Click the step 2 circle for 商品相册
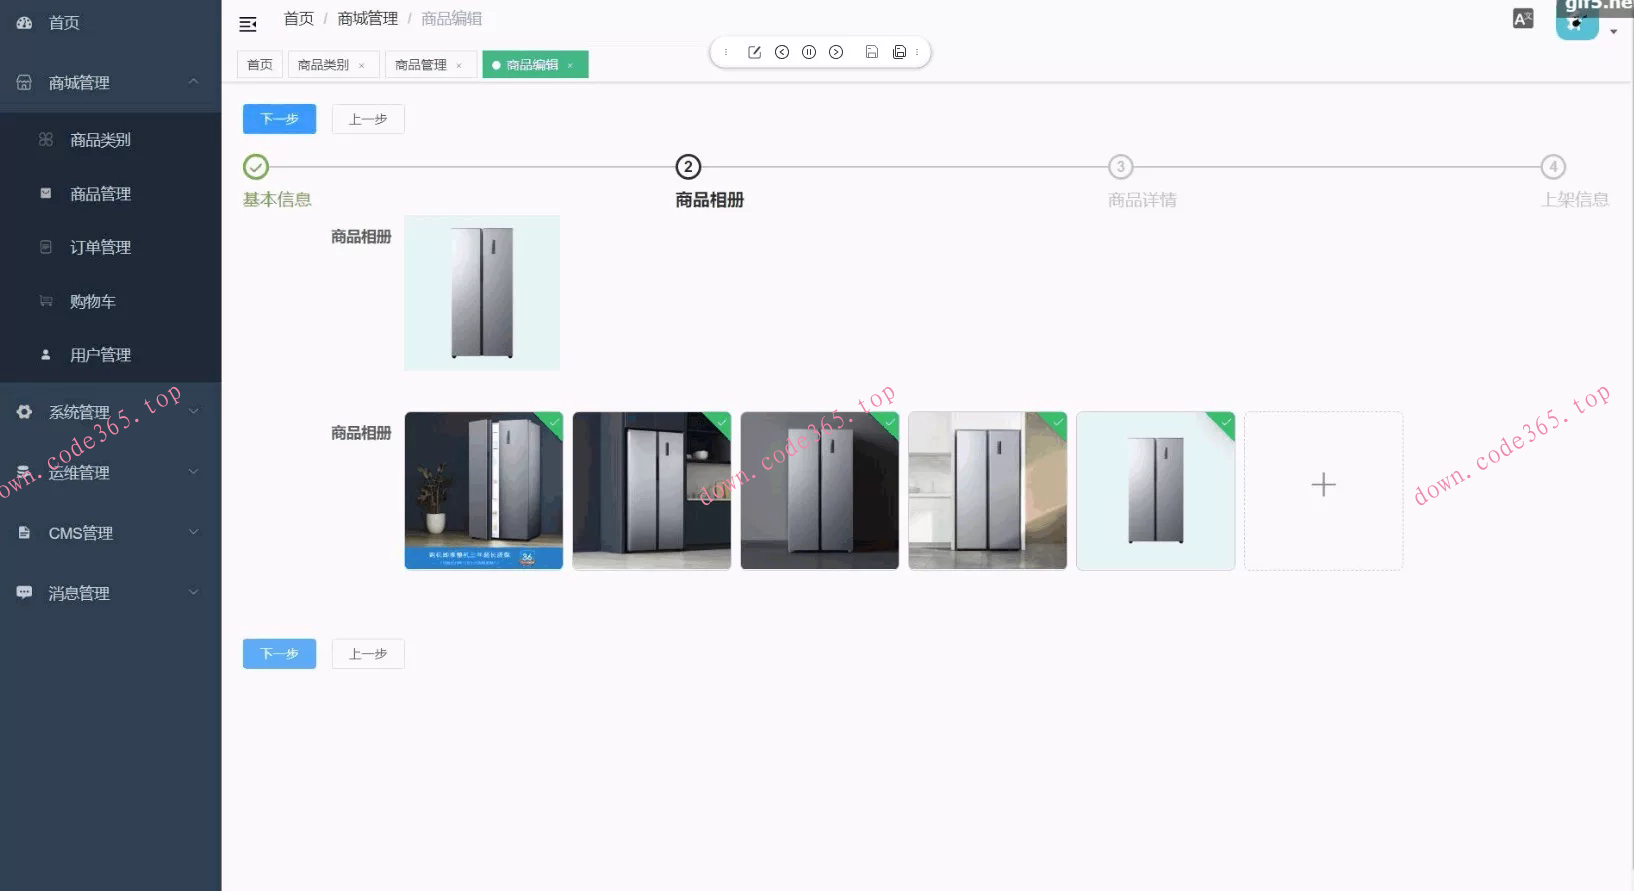Image resolution: width=1634 pixels, height=891 pixels. [x=688, y=167]
